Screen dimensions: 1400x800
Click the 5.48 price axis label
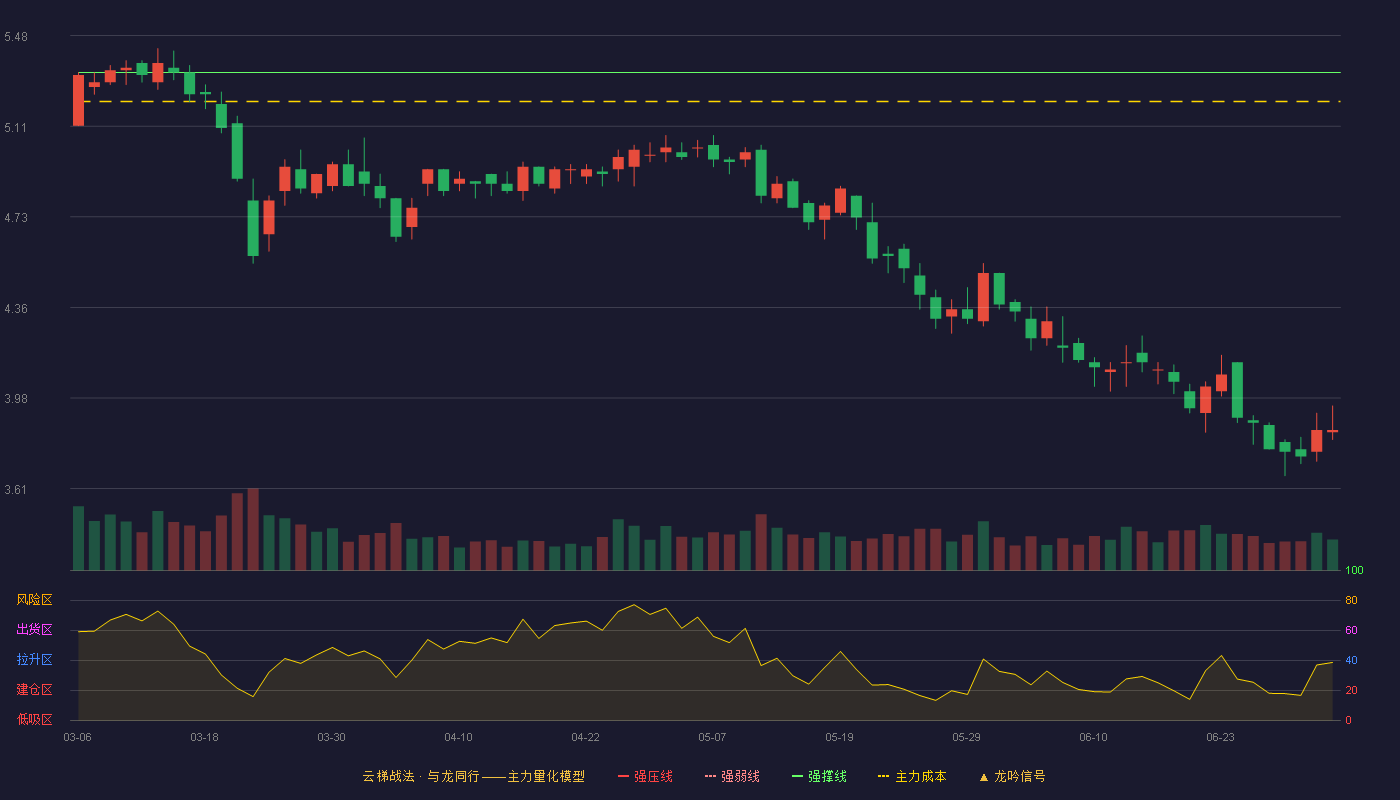pyautogui.click(x=16, y=37)
